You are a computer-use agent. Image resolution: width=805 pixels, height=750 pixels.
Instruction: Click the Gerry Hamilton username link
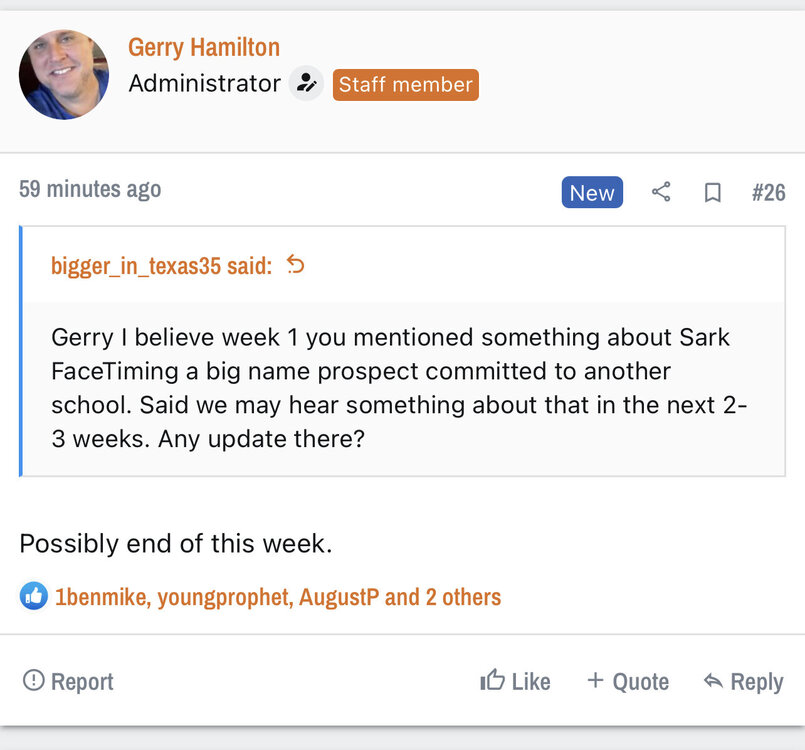204,47
